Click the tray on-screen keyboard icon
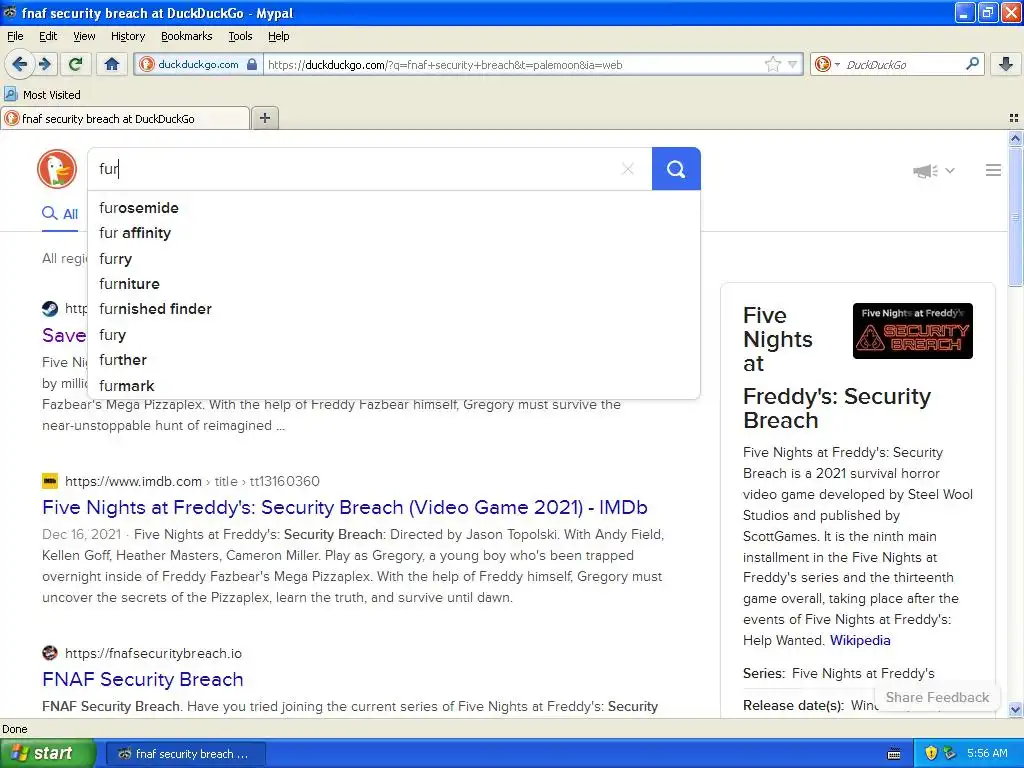1024x768 pixels. 895,754
